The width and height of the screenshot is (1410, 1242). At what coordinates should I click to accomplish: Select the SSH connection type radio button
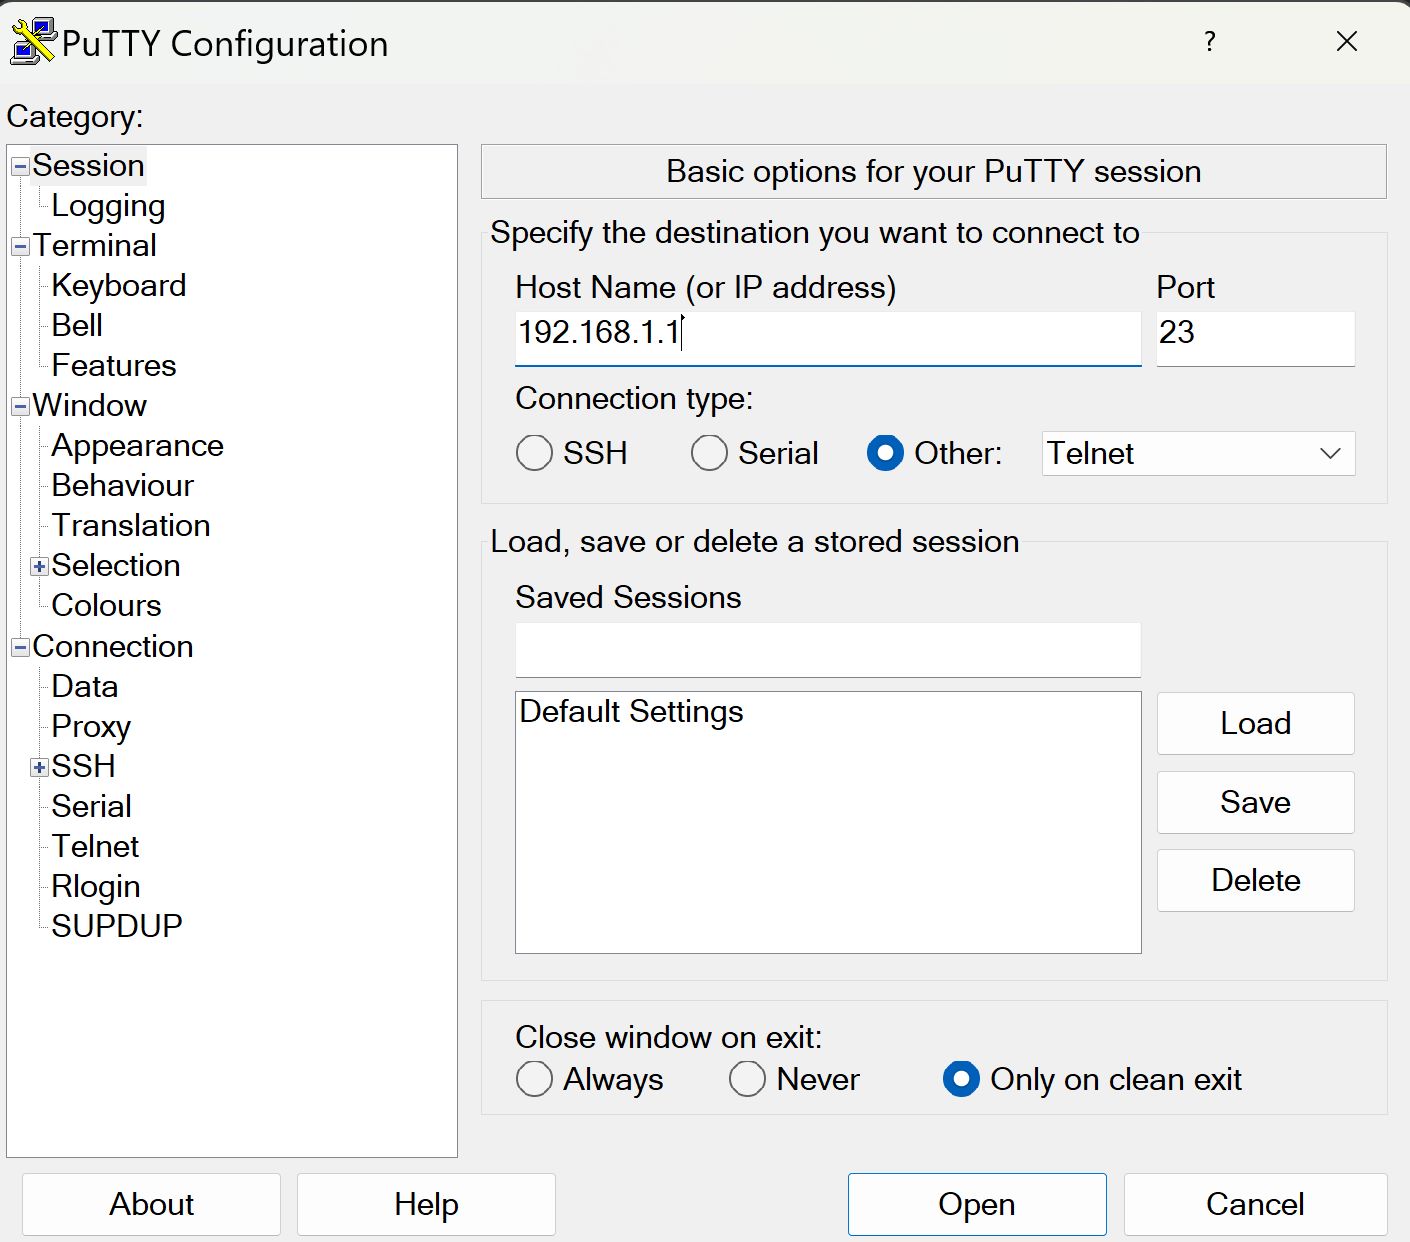(x=534, y=453)
